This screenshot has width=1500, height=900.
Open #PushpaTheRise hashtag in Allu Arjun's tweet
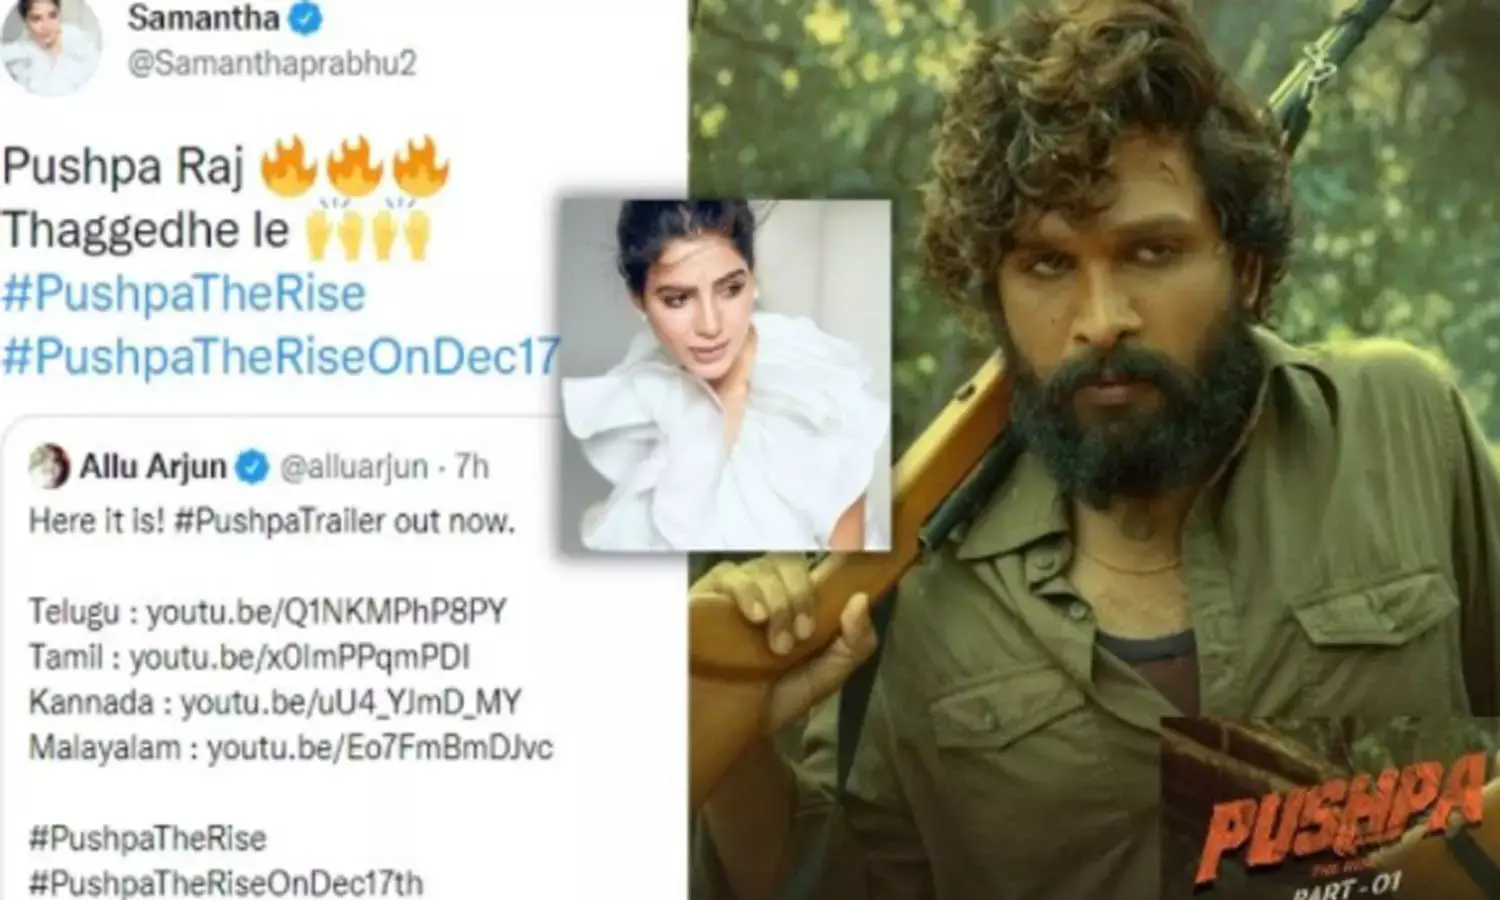click(148, 838)
